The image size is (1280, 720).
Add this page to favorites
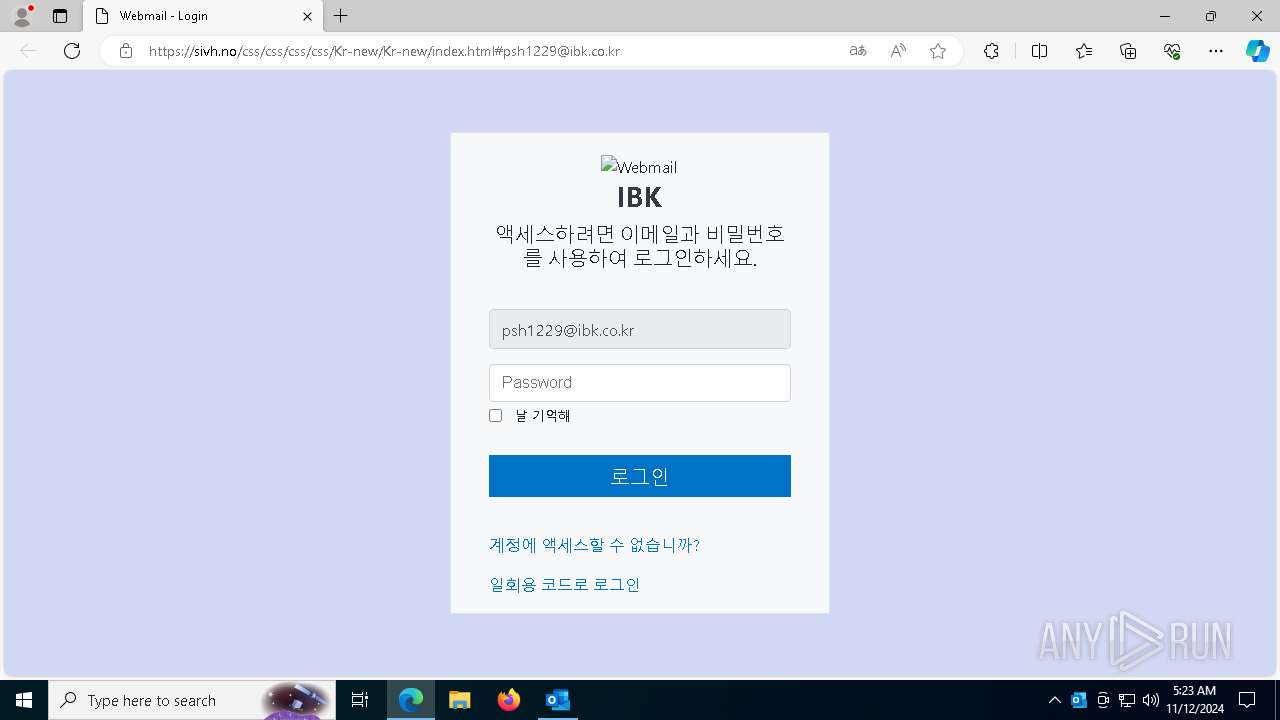pyautogui.click(x=938, y=51)
